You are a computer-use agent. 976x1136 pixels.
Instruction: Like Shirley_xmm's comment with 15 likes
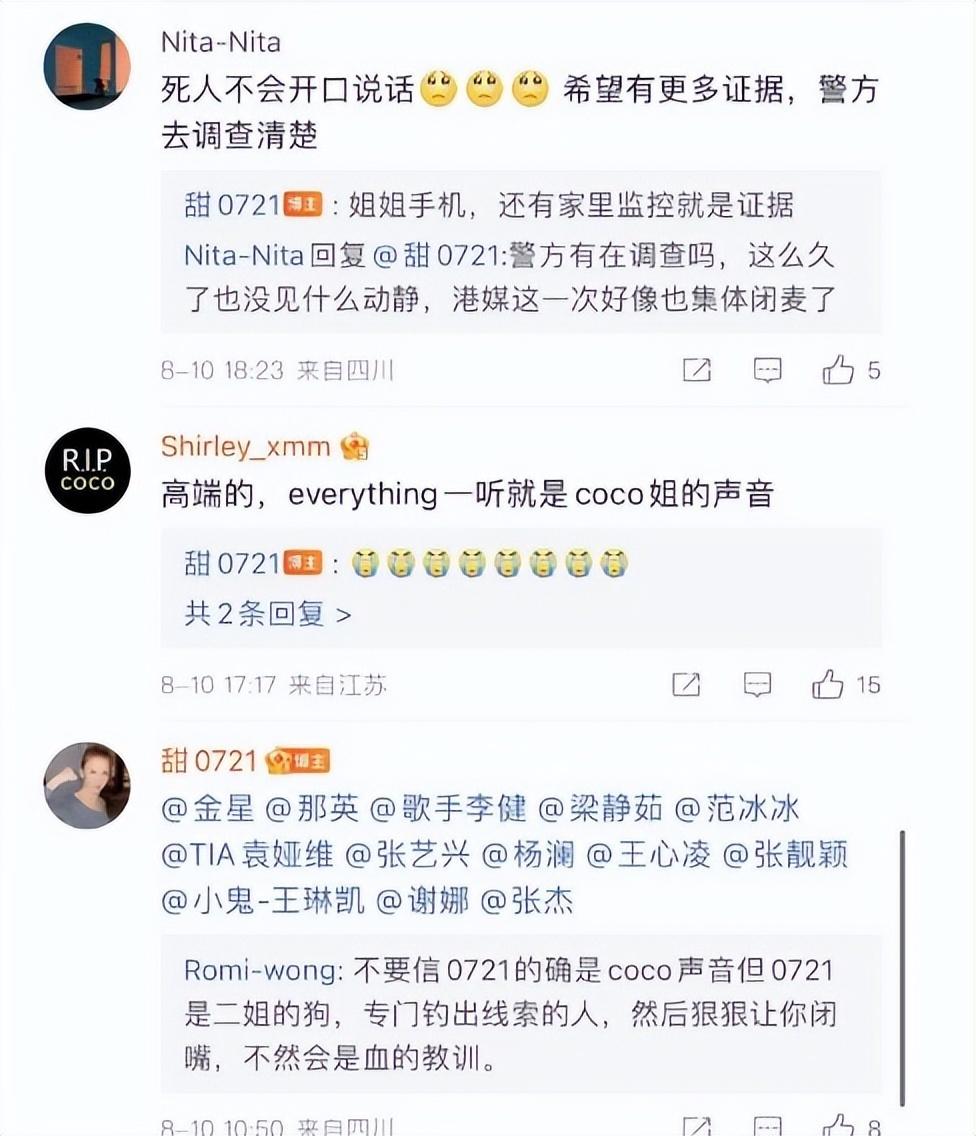coord(827,684)
